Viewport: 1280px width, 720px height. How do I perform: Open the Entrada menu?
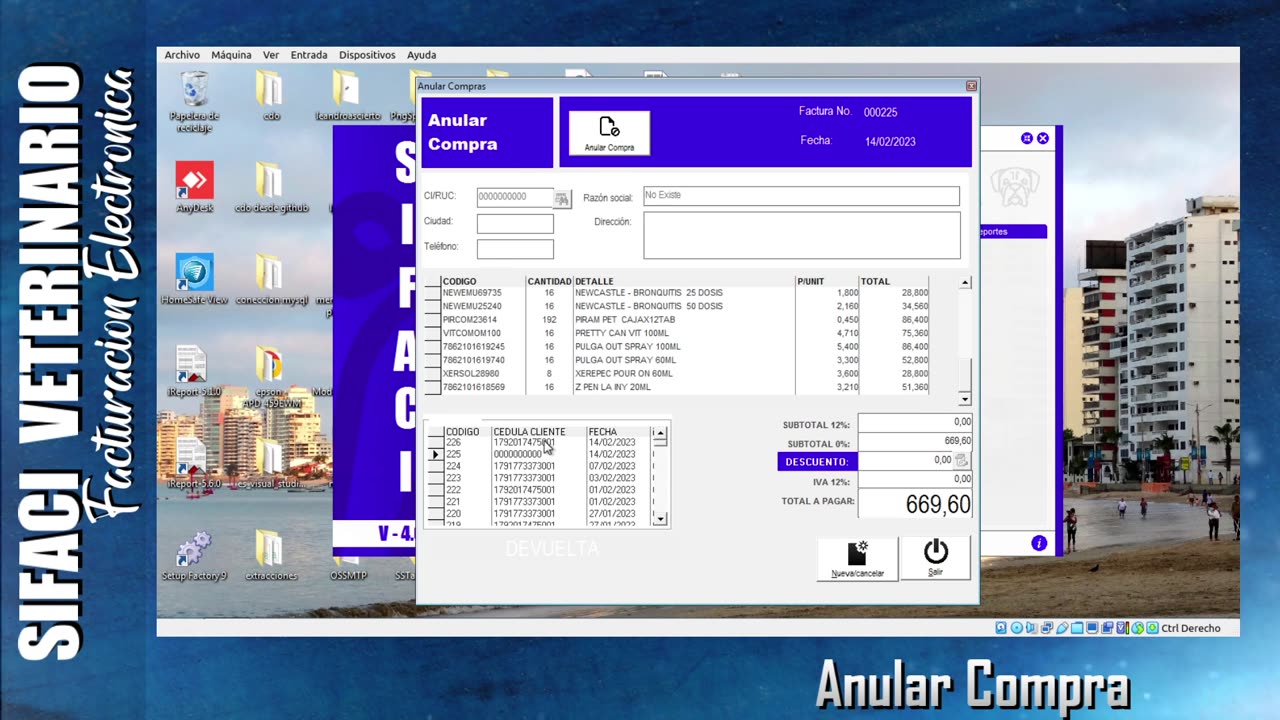(309, 55)
